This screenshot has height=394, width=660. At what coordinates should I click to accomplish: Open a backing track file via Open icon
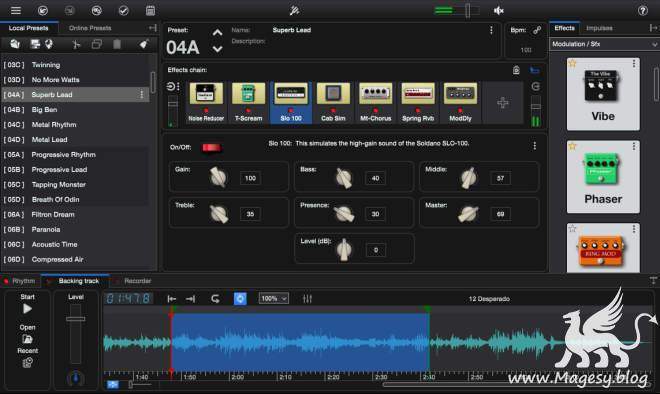coord(27,339)
